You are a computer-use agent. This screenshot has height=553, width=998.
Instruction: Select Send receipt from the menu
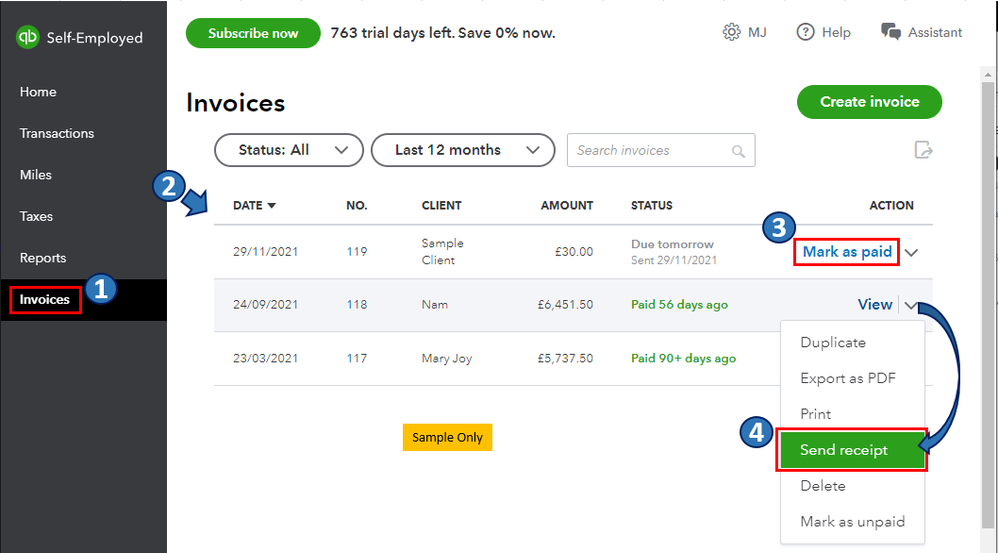click(x=851, y=450)
